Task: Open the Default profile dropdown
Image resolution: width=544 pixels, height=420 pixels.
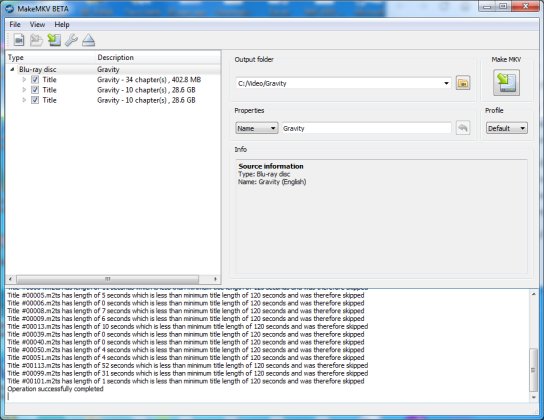Action: tap(507, 128)
